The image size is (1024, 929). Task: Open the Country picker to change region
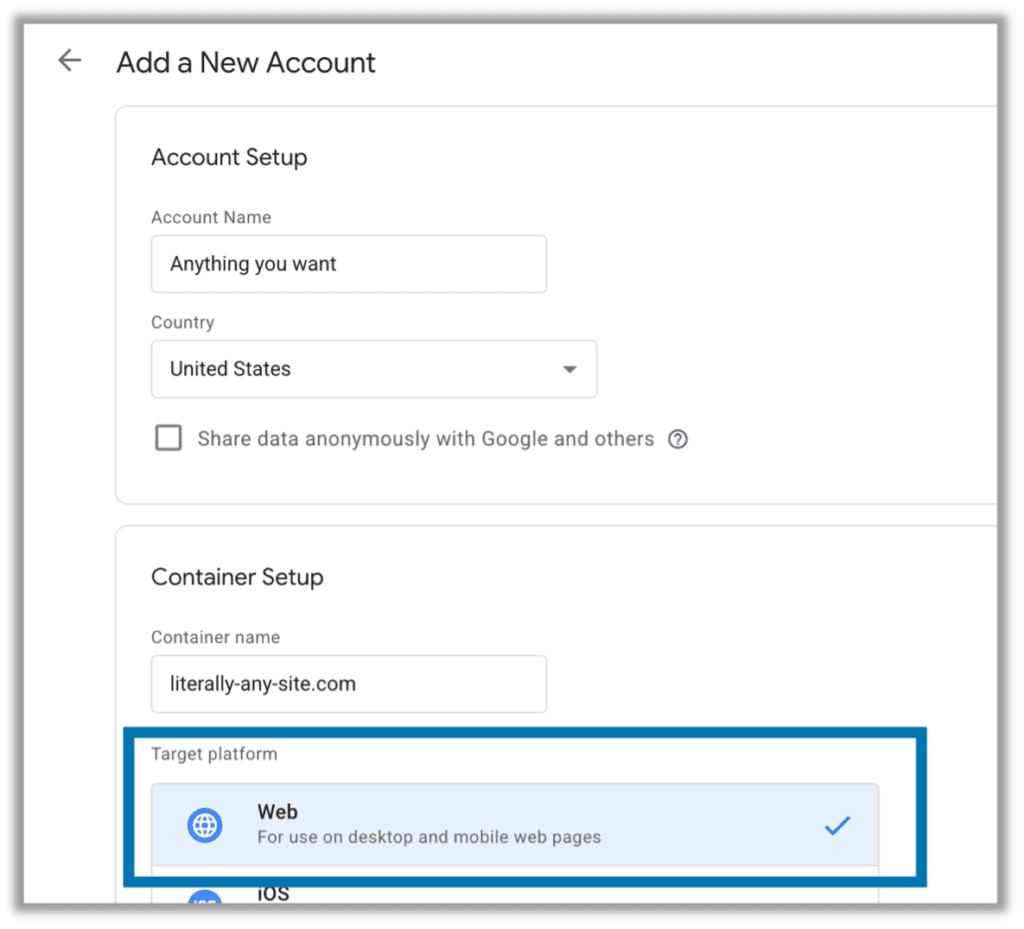pos(373,369)
